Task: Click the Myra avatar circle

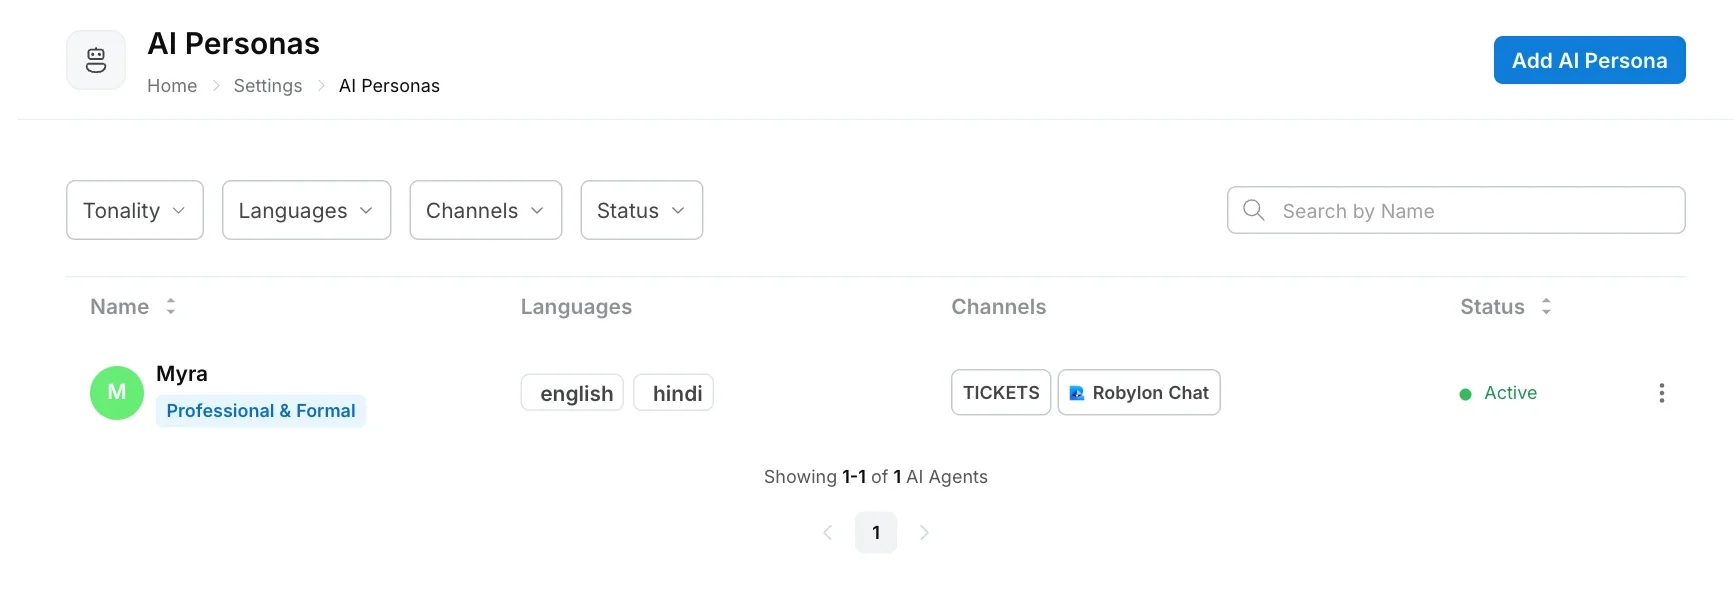Action: (117, 393)
